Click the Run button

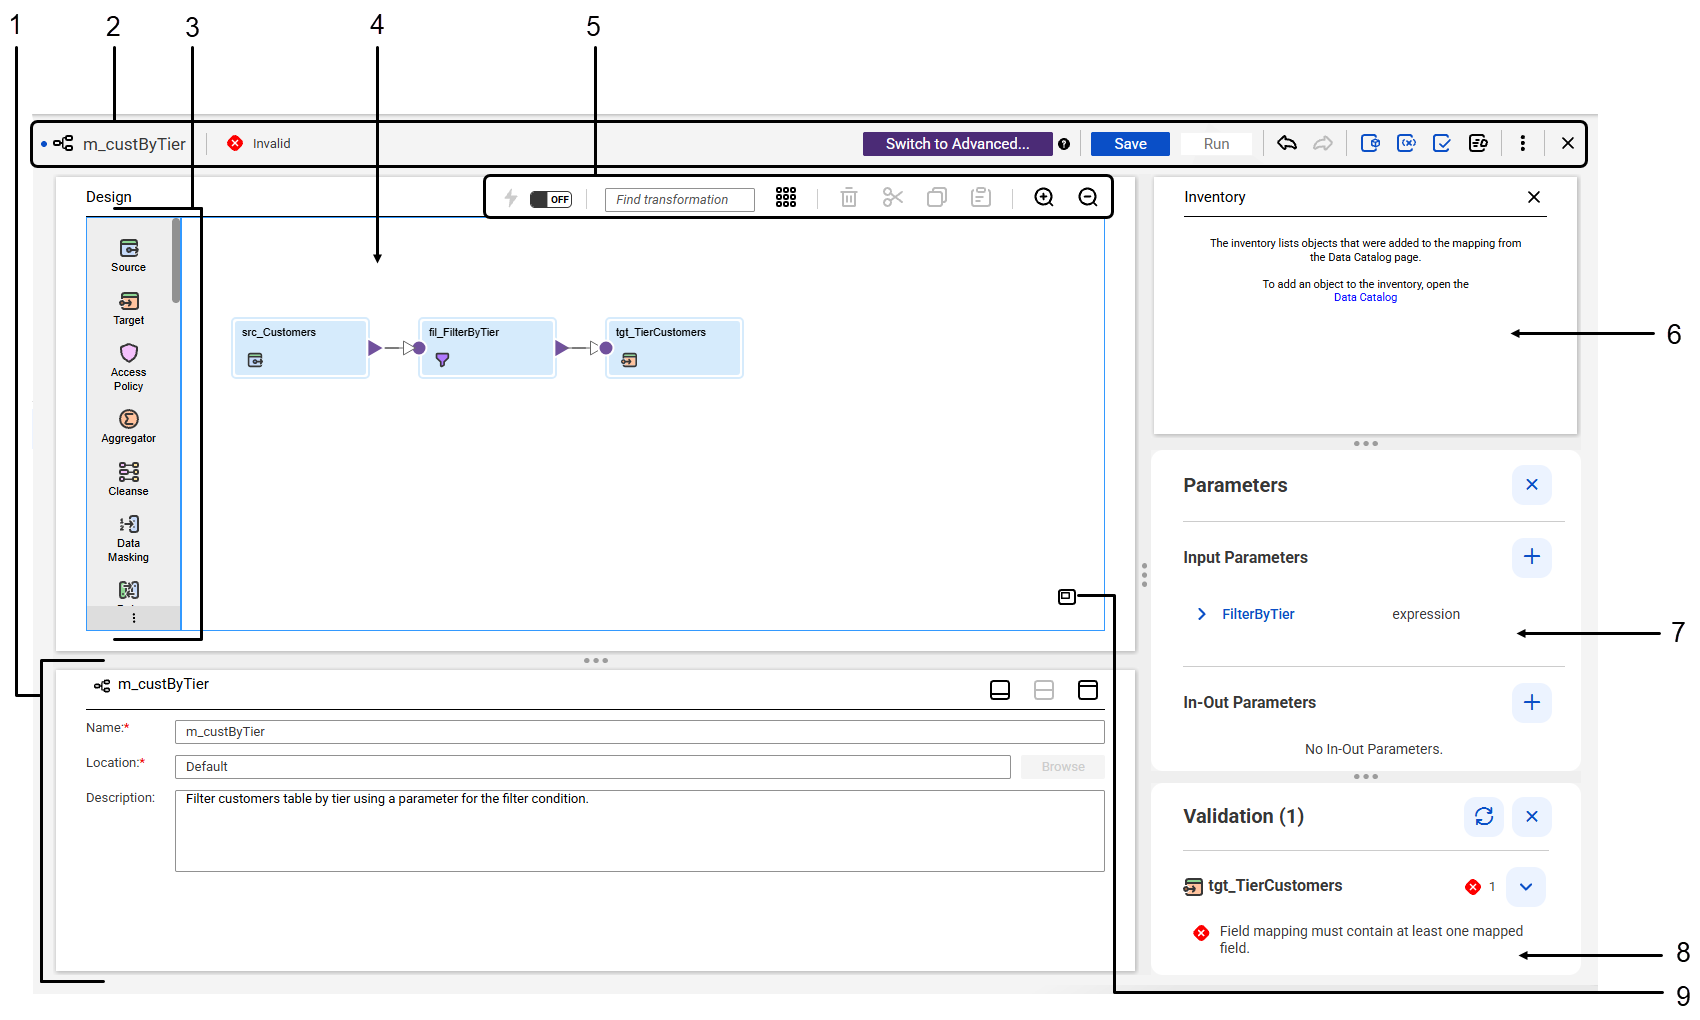pyautogui.click(x=1216, y=144)
